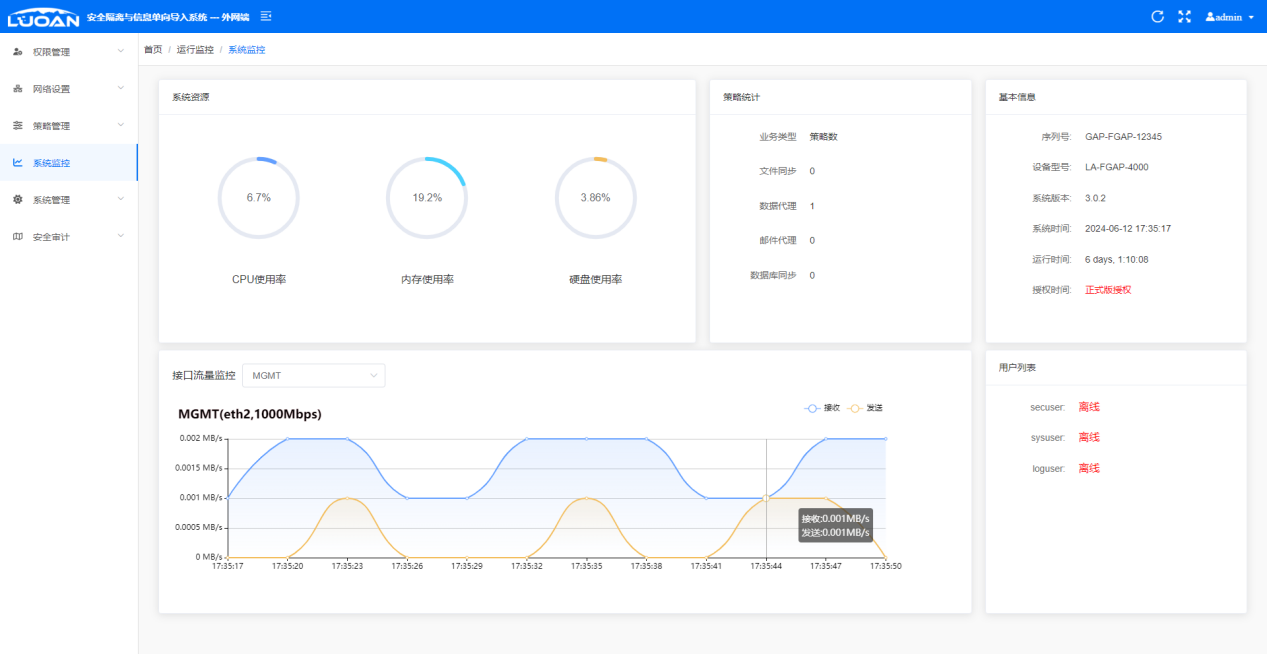Click the 邮件代理 row label
Screen dimensions: 1267x654
click(x=778, y=240)
